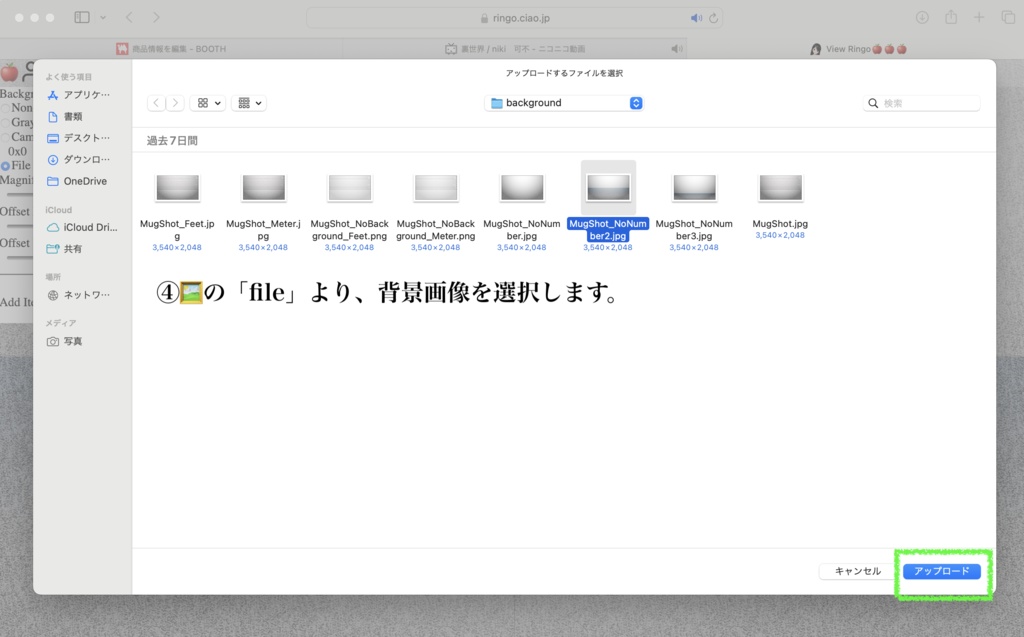Select MugShot_NoBackground_Meter.png thumbnail
1024x637 pixels.
tap(436, 188)
